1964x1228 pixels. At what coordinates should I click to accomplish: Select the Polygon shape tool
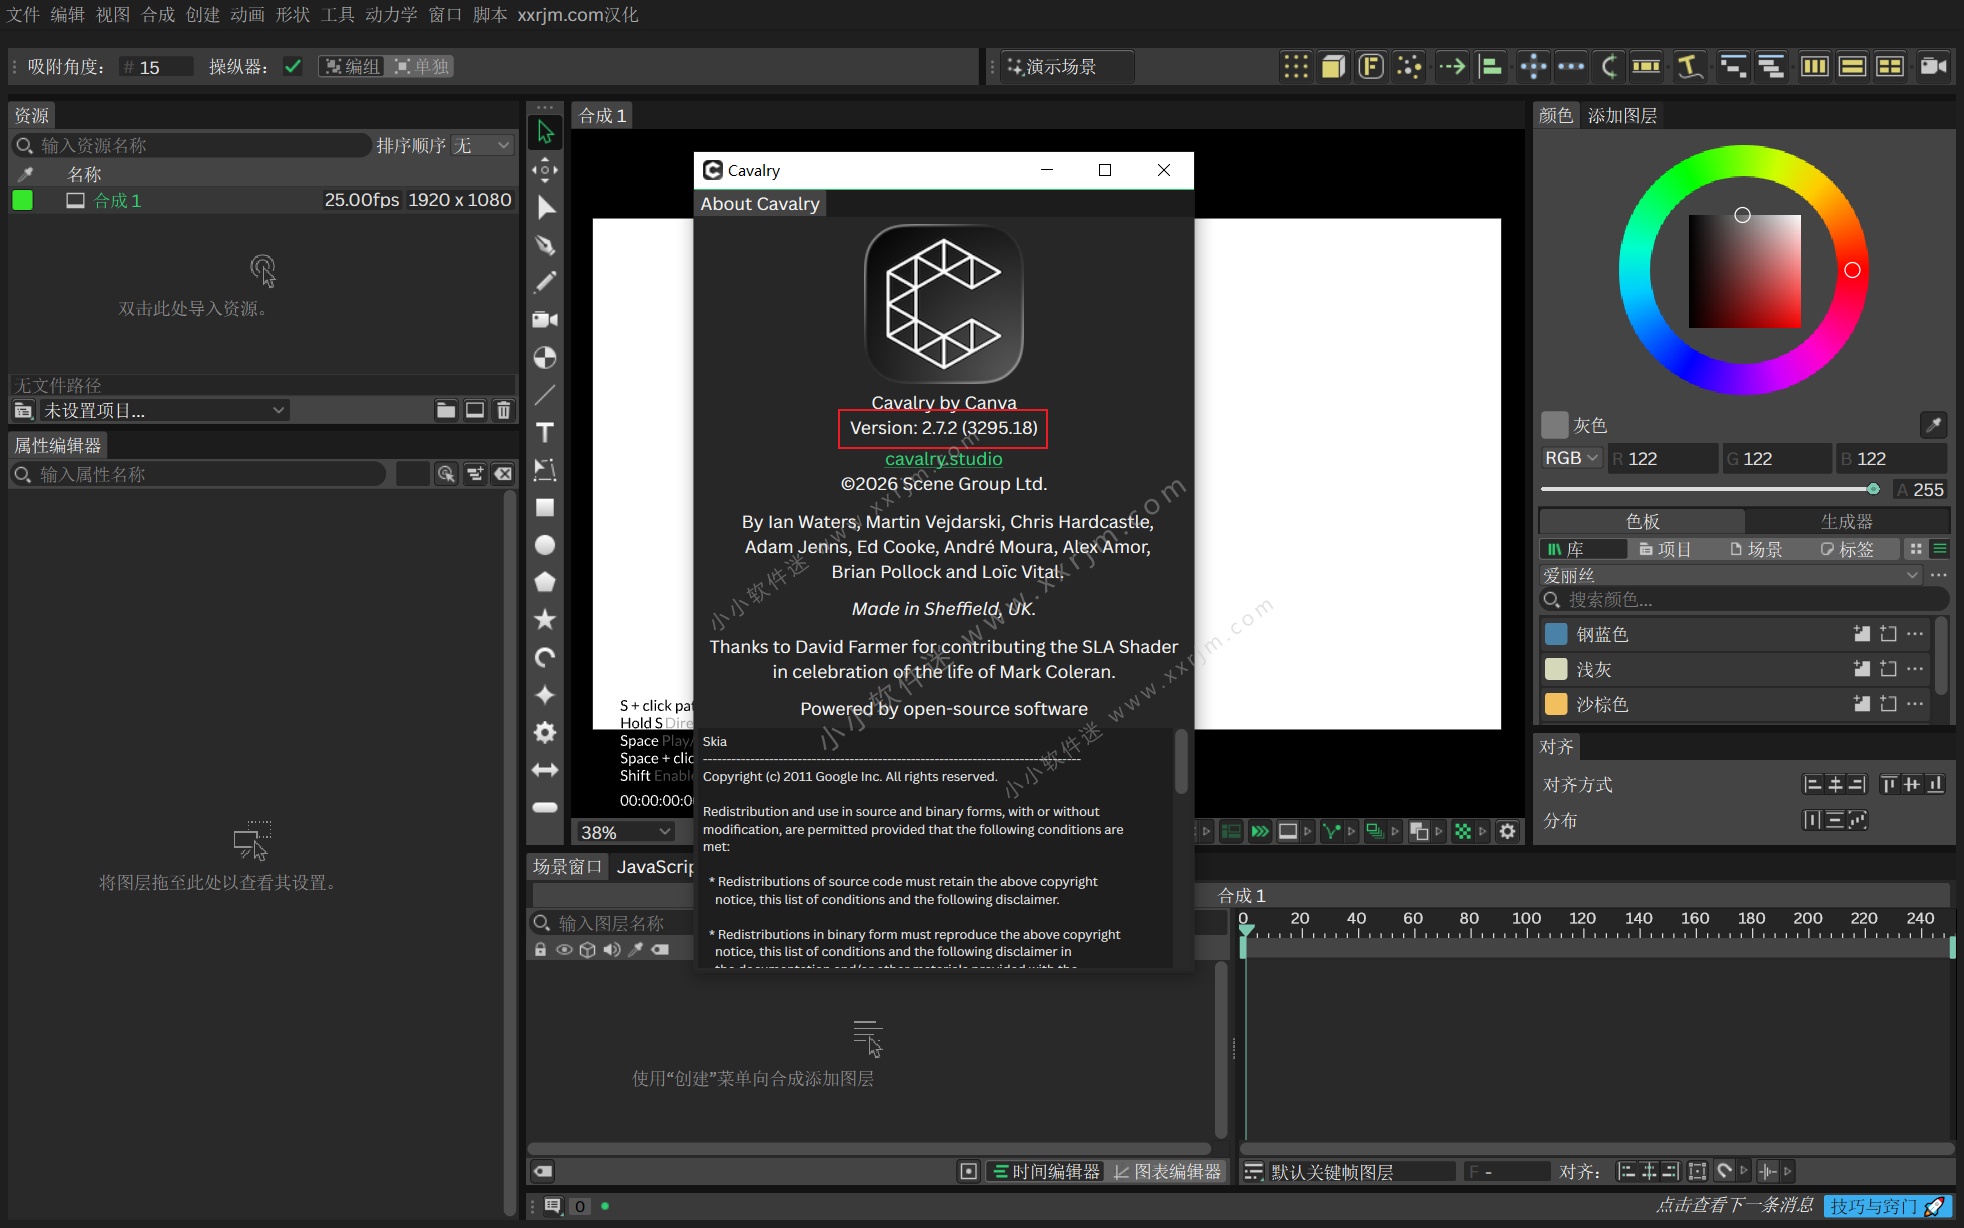[x=545, y=582]
